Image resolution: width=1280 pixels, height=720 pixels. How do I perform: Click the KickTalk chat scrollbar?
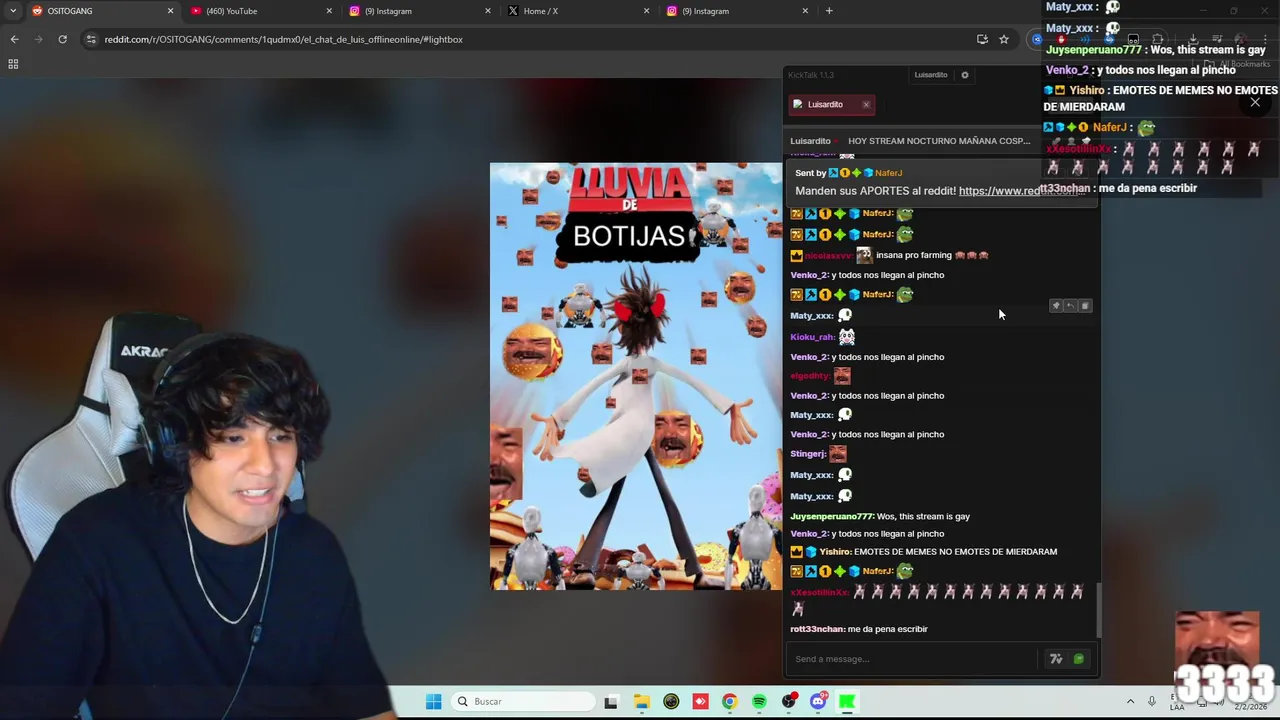[x=1098, y=610]
